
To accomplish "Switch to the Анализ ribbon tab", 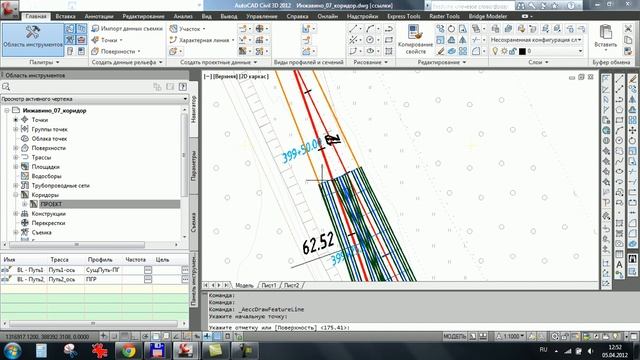I will point(183,16).
